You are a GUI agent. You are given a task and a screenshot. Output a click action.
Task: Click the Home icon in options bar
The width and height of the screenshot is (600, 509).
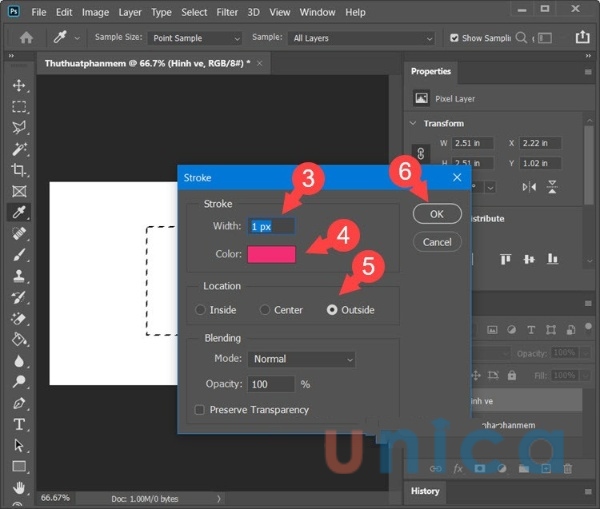point(25,38)
